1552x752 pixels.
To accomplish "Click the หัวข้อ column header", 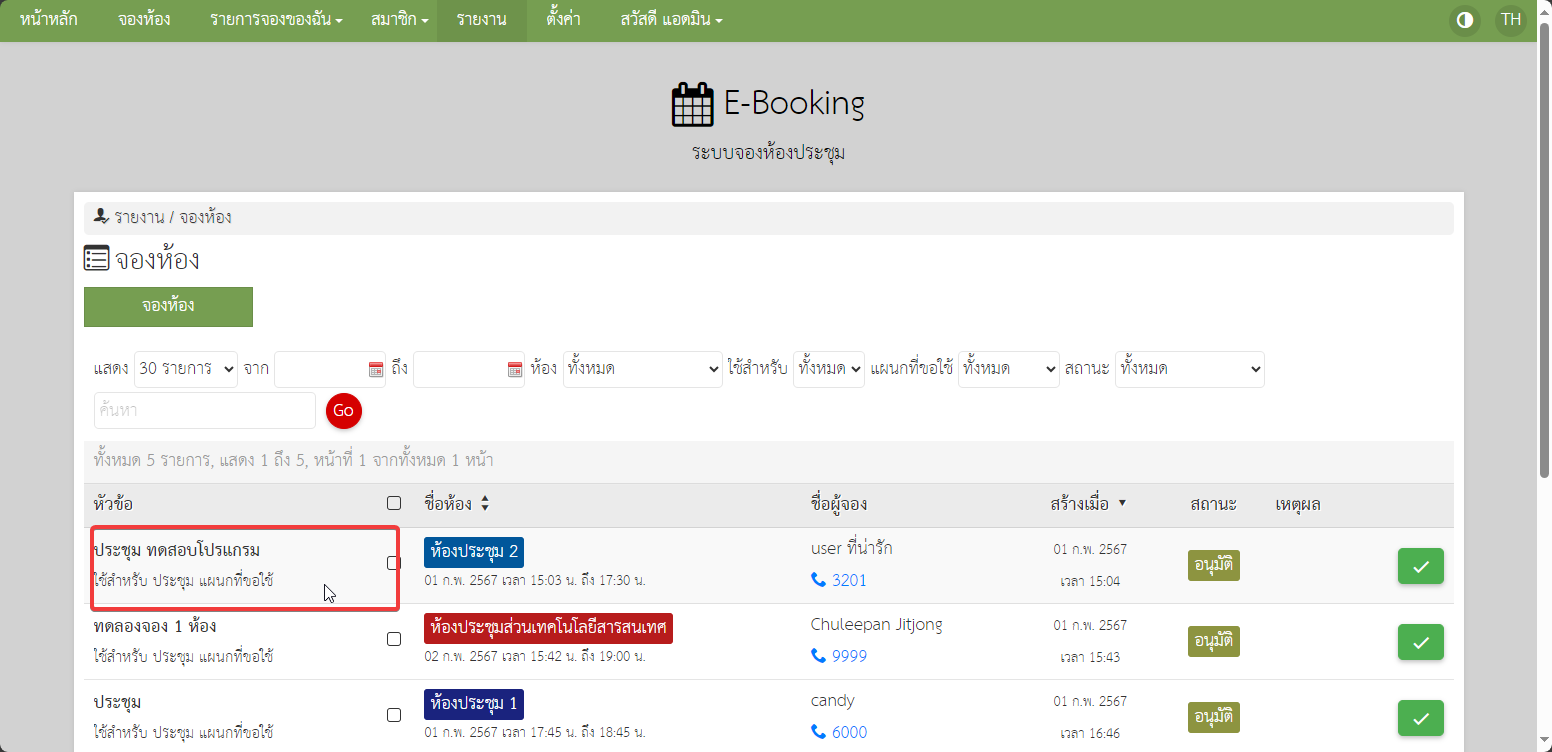I will click(114, 504).
